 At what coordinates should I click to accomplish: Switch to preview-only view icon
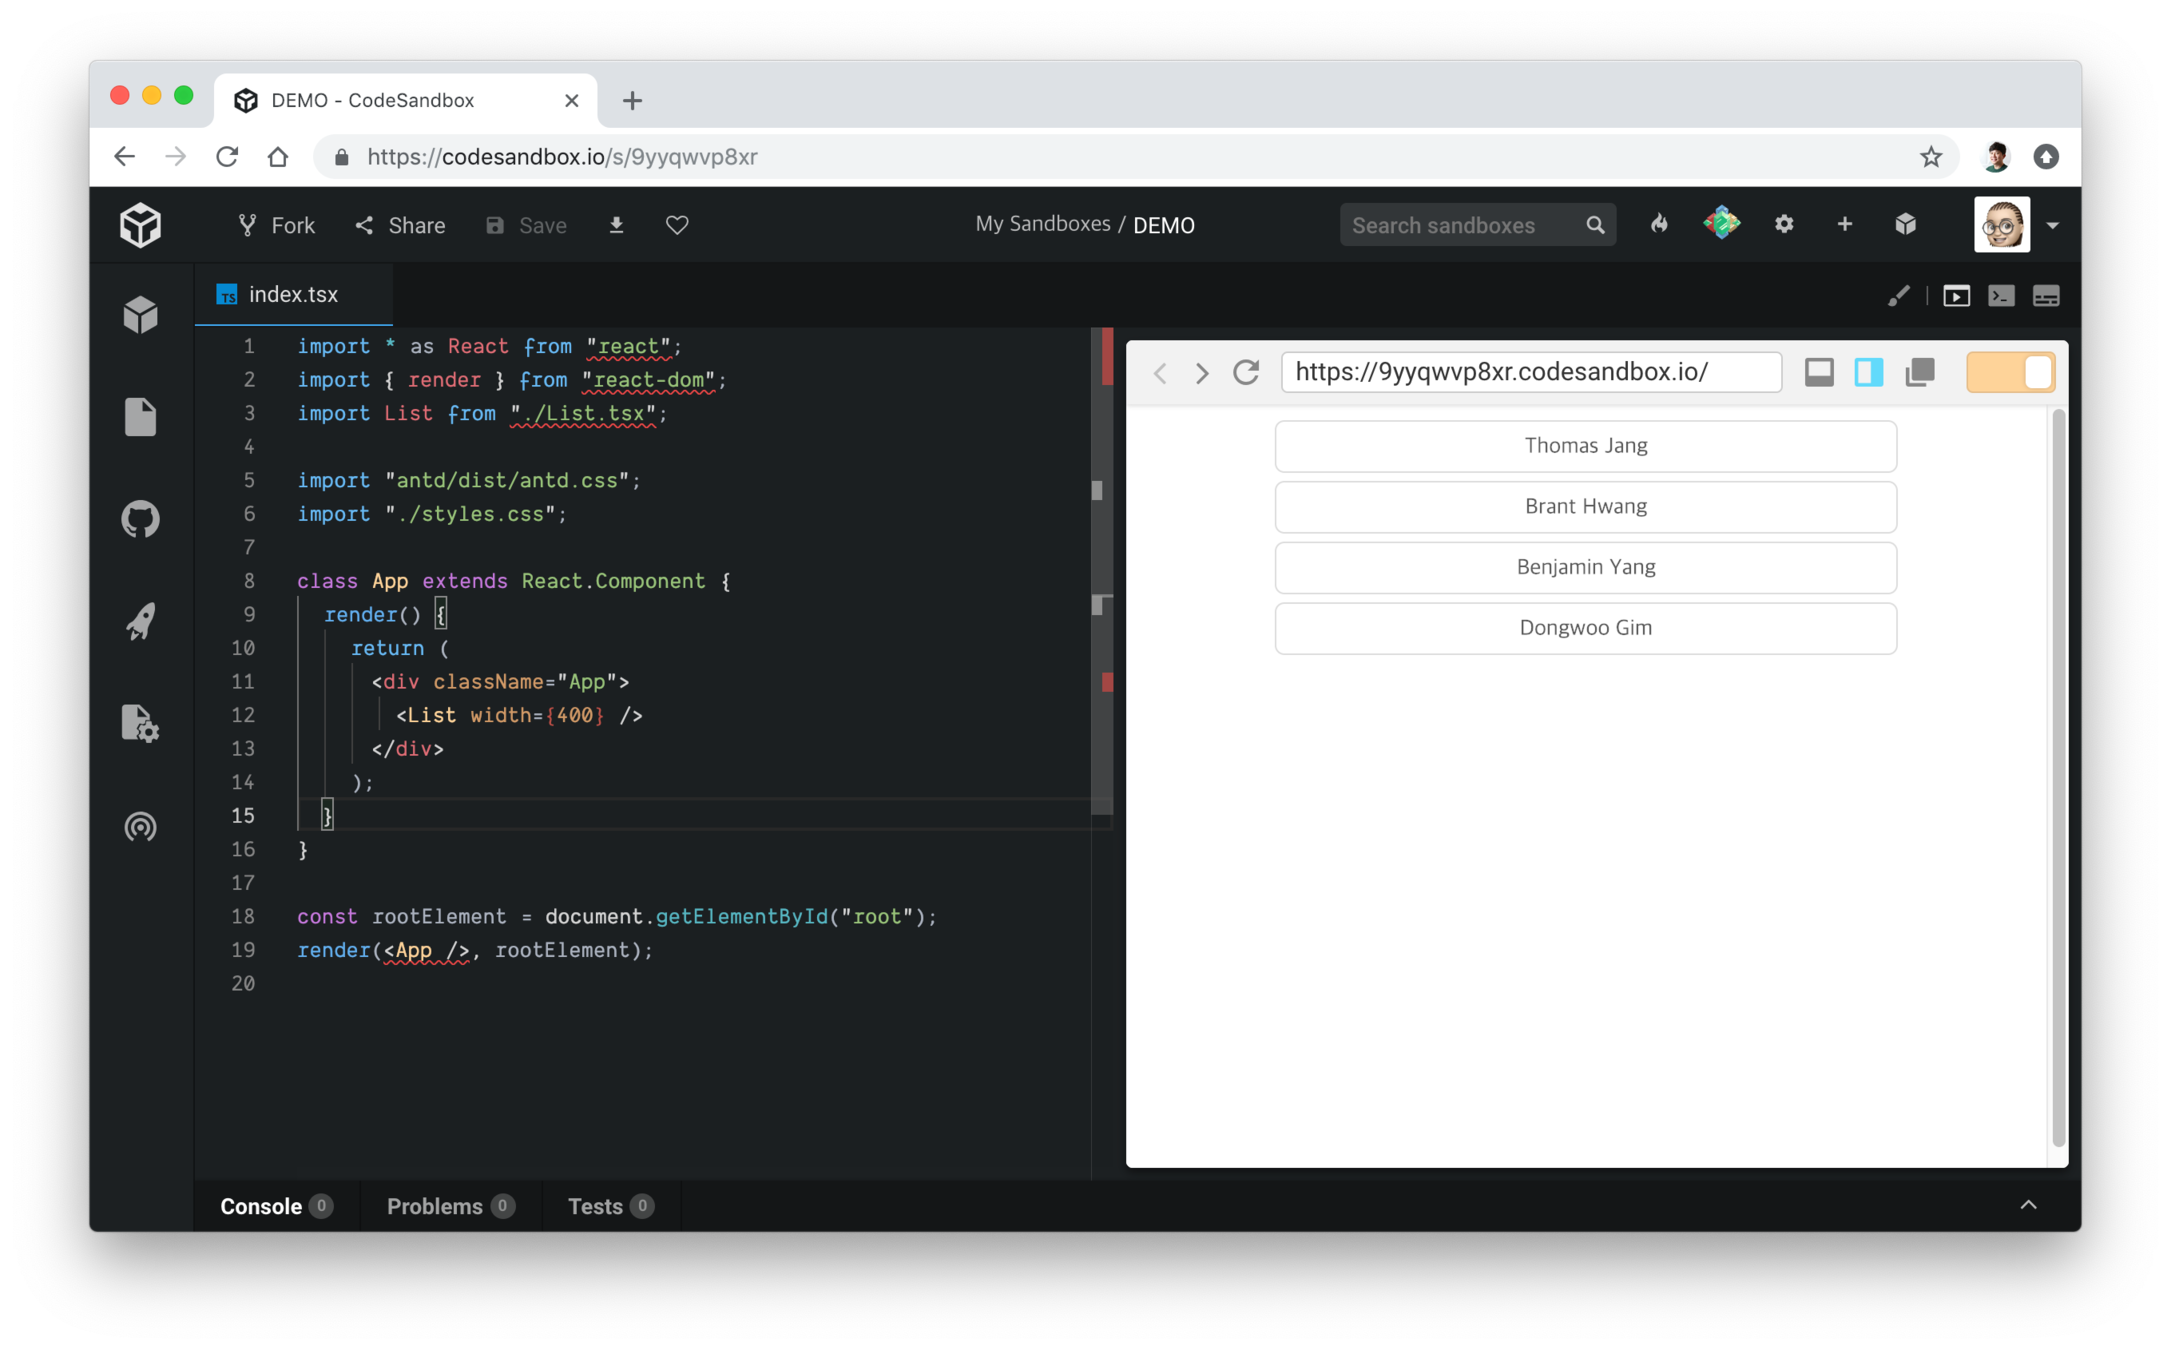point(1956,296)
